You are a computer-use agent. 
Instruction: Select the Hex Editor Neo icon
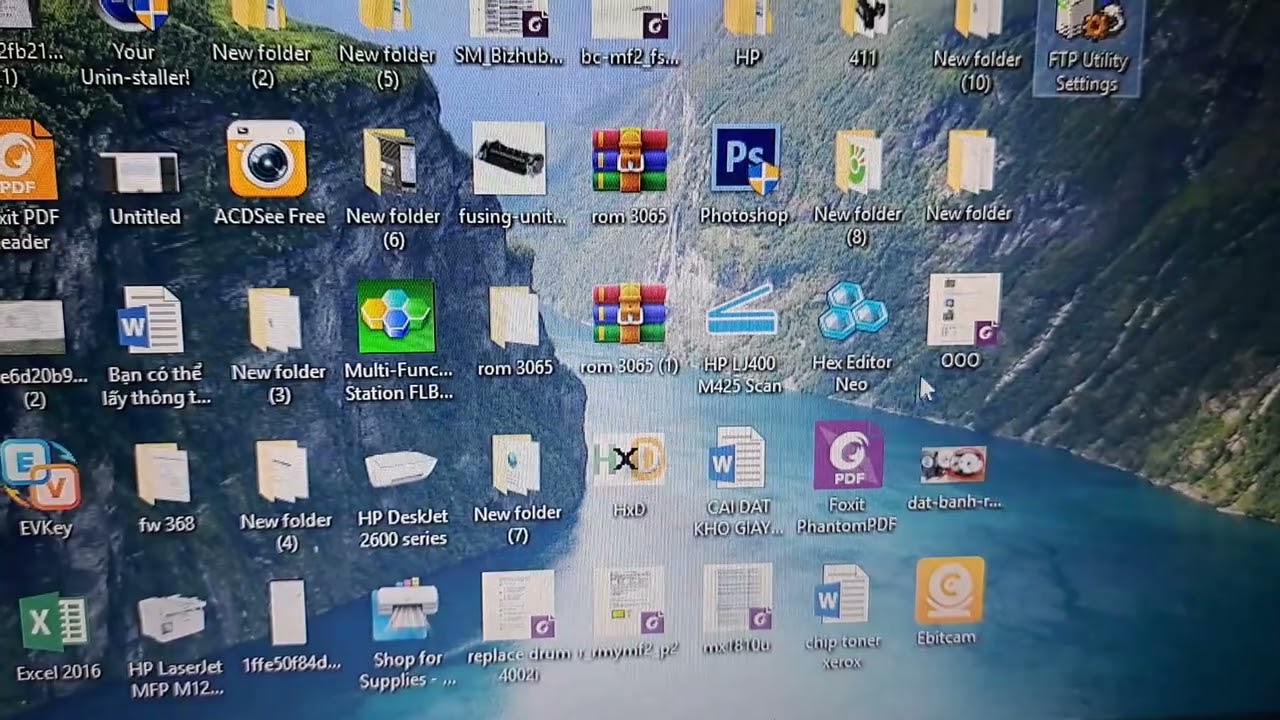(x=852, y=310)
